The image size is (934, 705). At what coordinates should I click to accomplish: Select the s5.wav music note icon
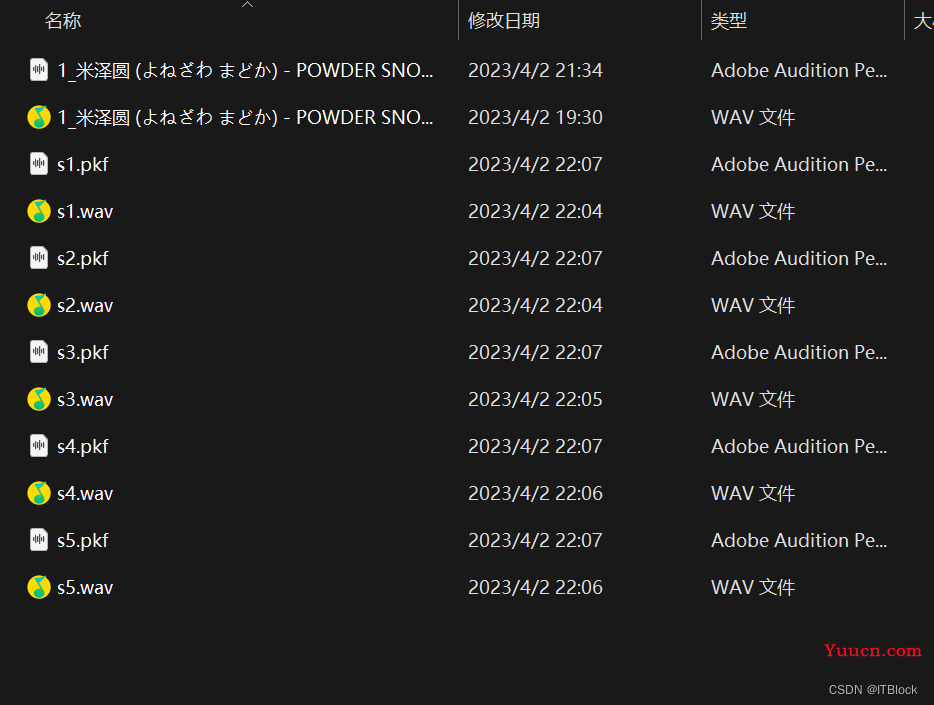coord(39,587)
